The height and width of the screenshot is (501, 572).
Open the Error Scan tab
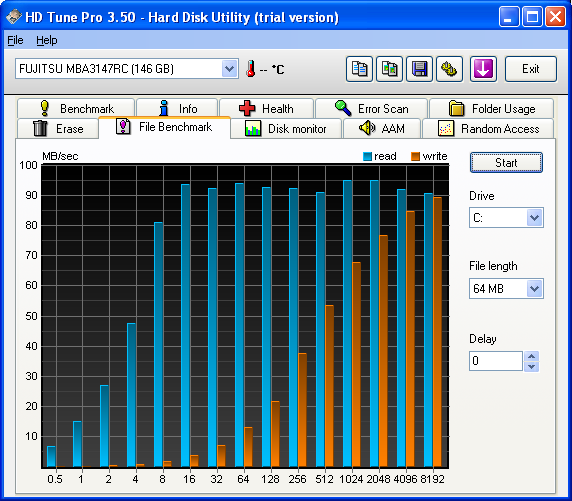tap(371, 108)
